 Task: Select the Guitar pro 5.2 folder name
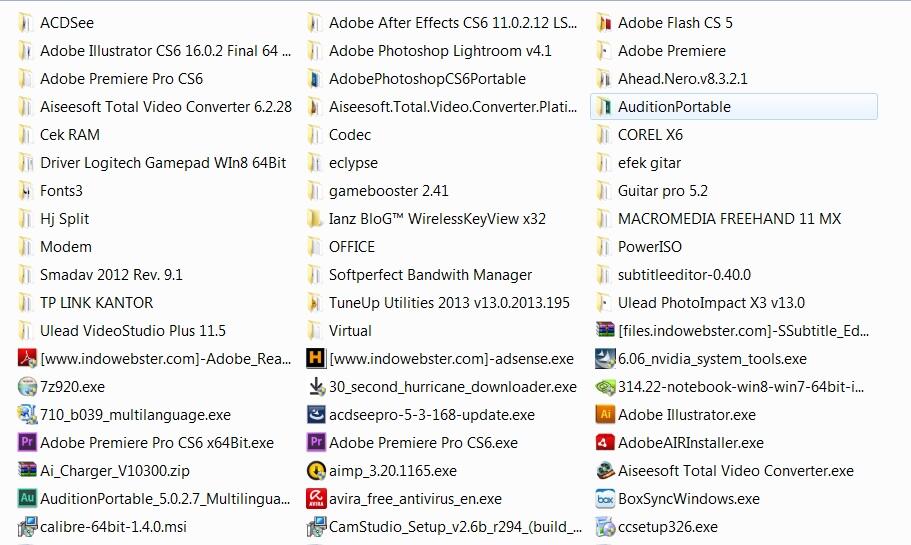coord(663,191)
